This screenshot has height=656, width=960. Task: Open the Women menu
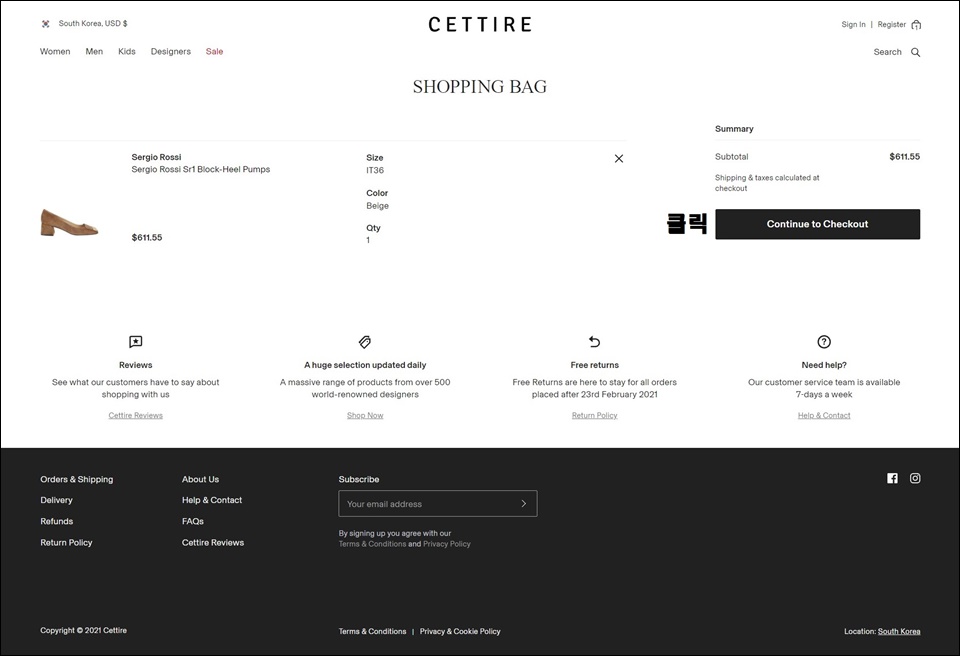[55, 51]
